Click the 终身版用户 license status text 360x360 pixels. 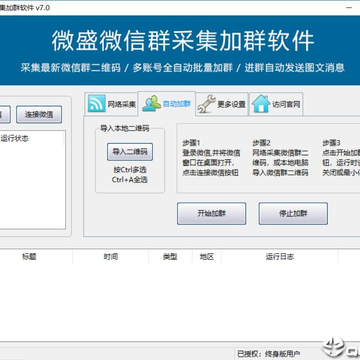(282, 353)
